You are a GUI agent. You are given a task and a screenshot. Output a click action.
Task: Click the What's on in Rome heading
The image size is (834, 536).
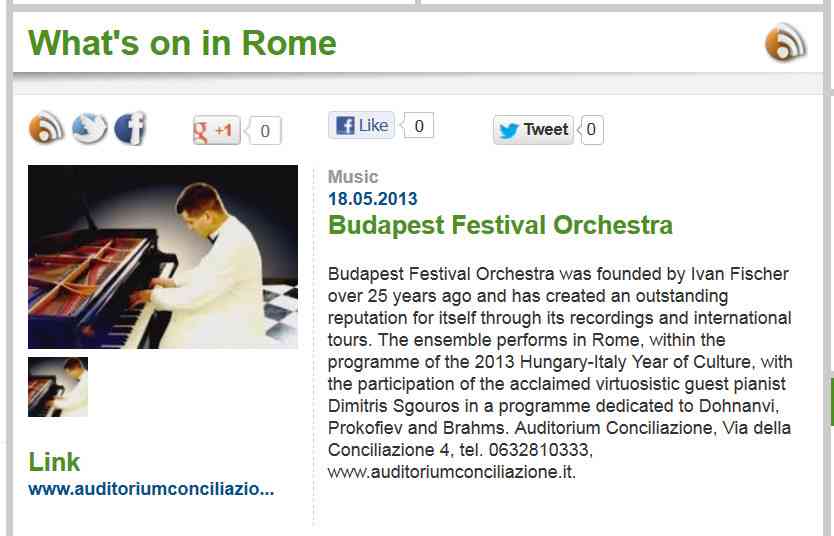(182, 43)
